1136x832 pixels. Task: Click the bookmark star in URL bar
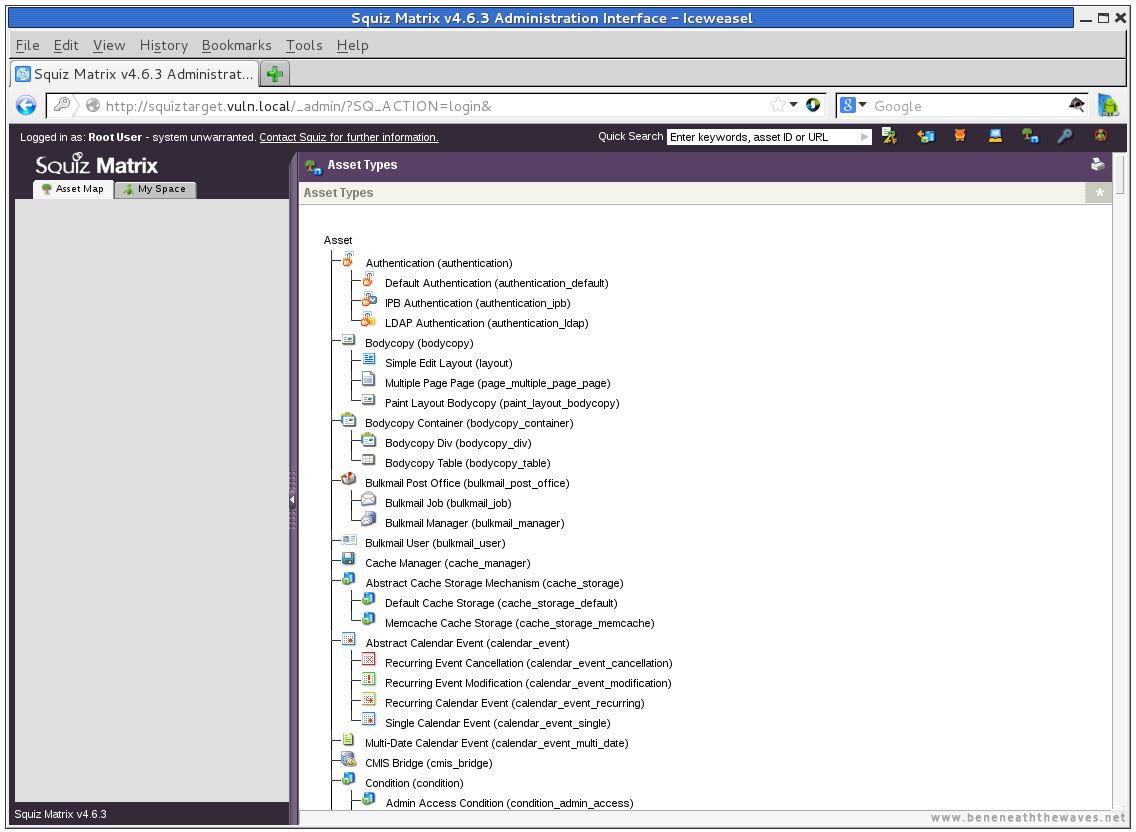(x=777, y=105)
